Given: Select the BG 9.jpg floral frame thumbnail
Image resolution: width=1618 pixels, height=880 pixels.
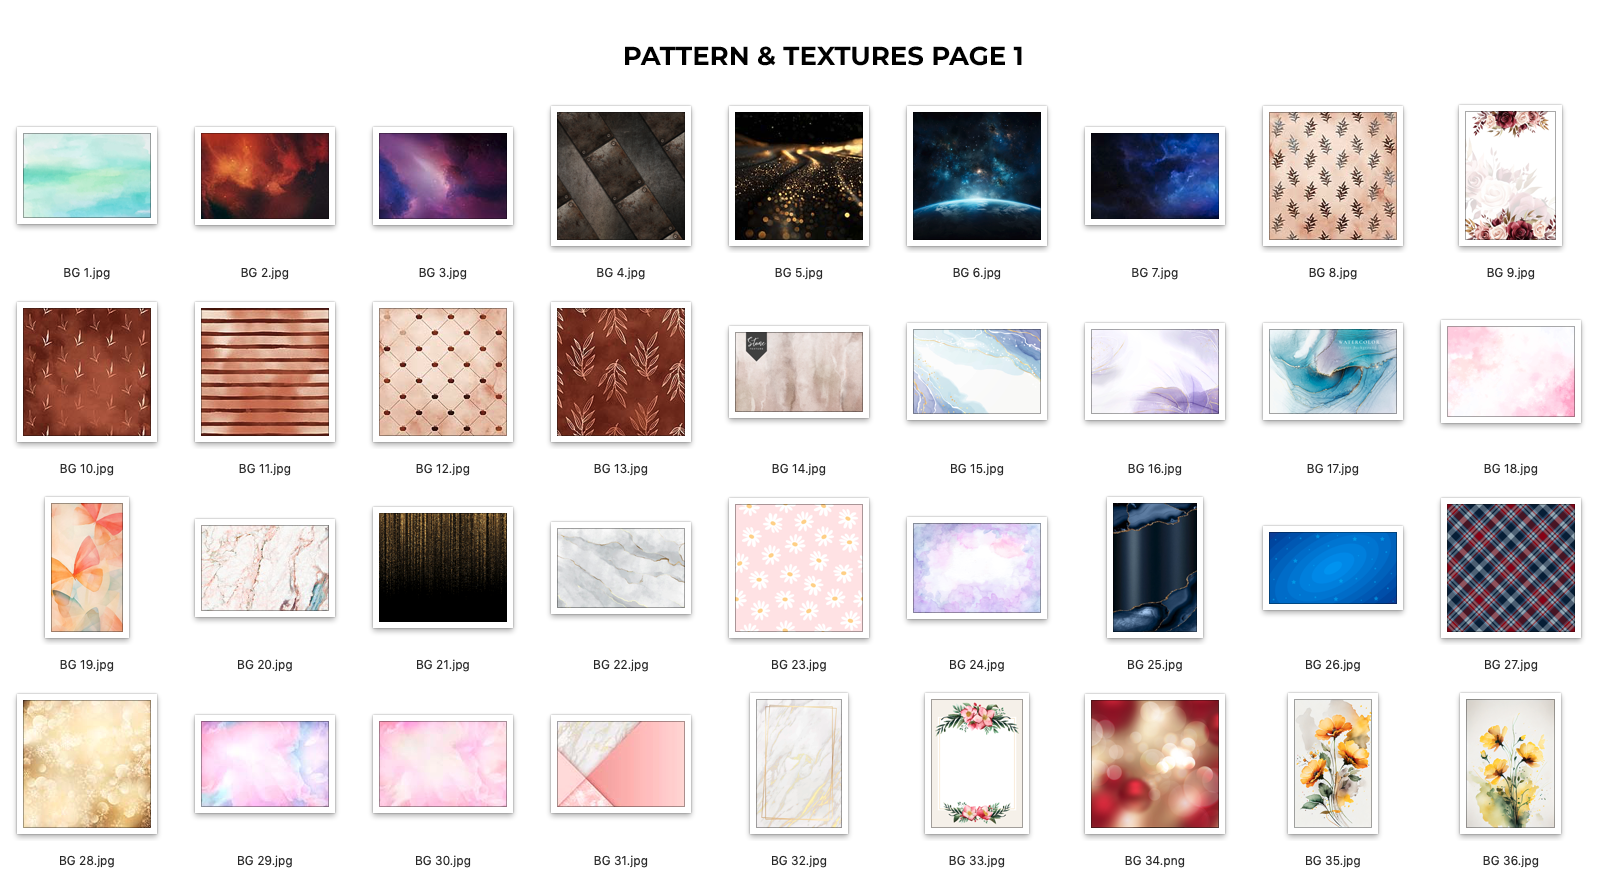Looking at the screenshot, I should [x=1511, y=176].
